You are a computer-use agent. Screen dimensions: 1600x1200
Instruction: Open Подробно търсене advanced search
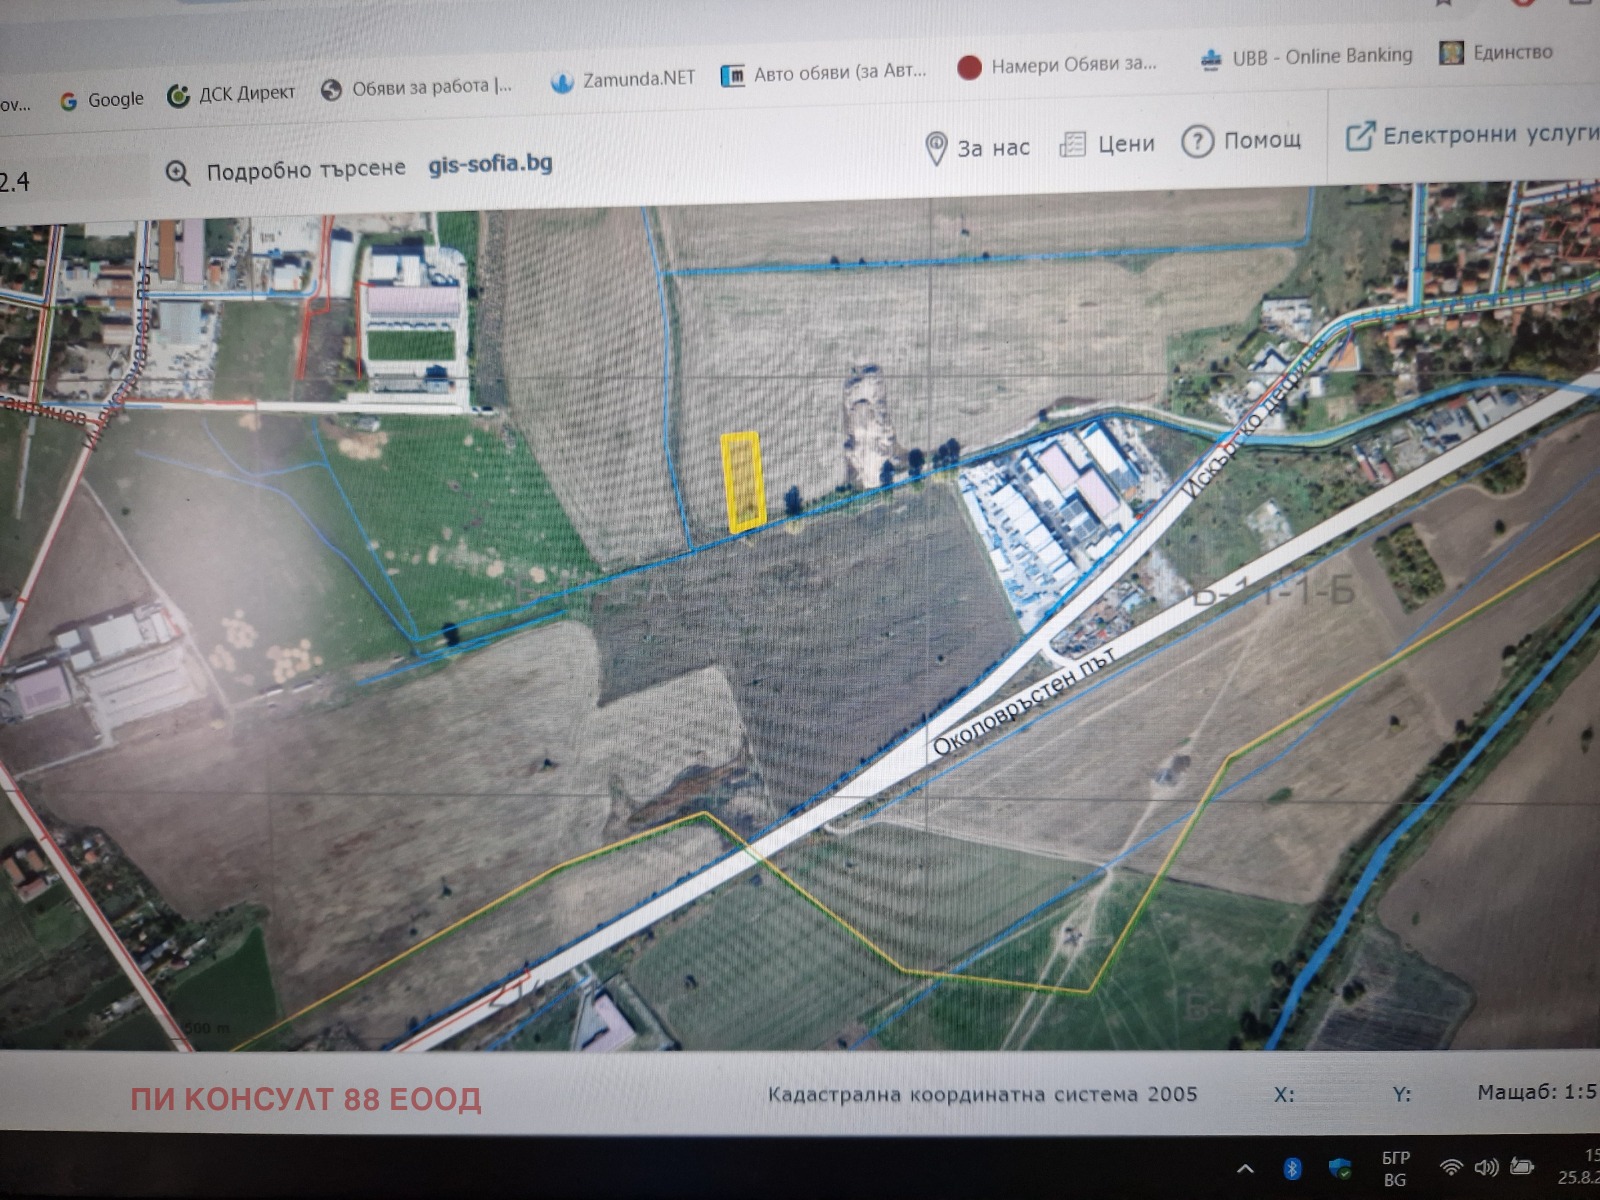(287, 171)
